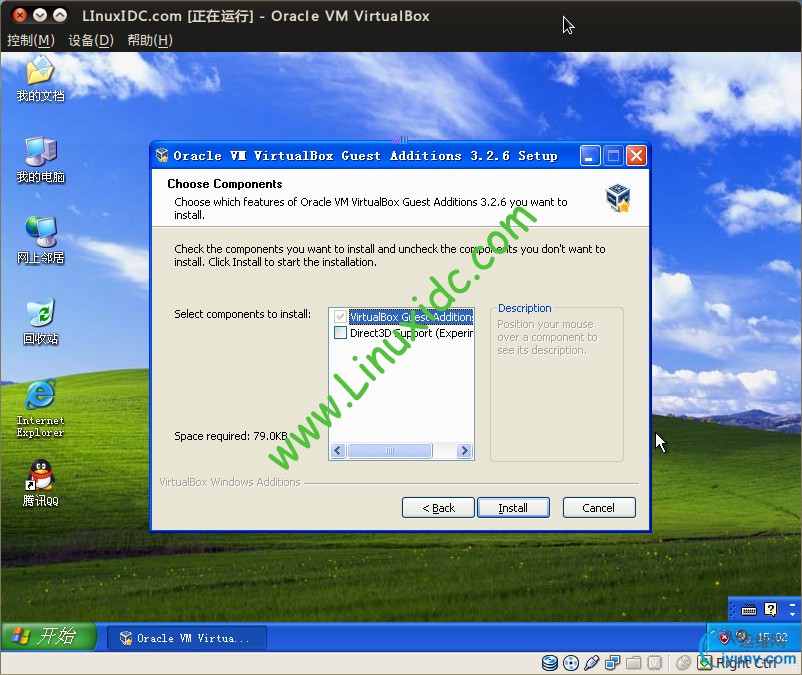Open the 控制(M) menu
Screen dimensions: 802x675
coord(31,40)
